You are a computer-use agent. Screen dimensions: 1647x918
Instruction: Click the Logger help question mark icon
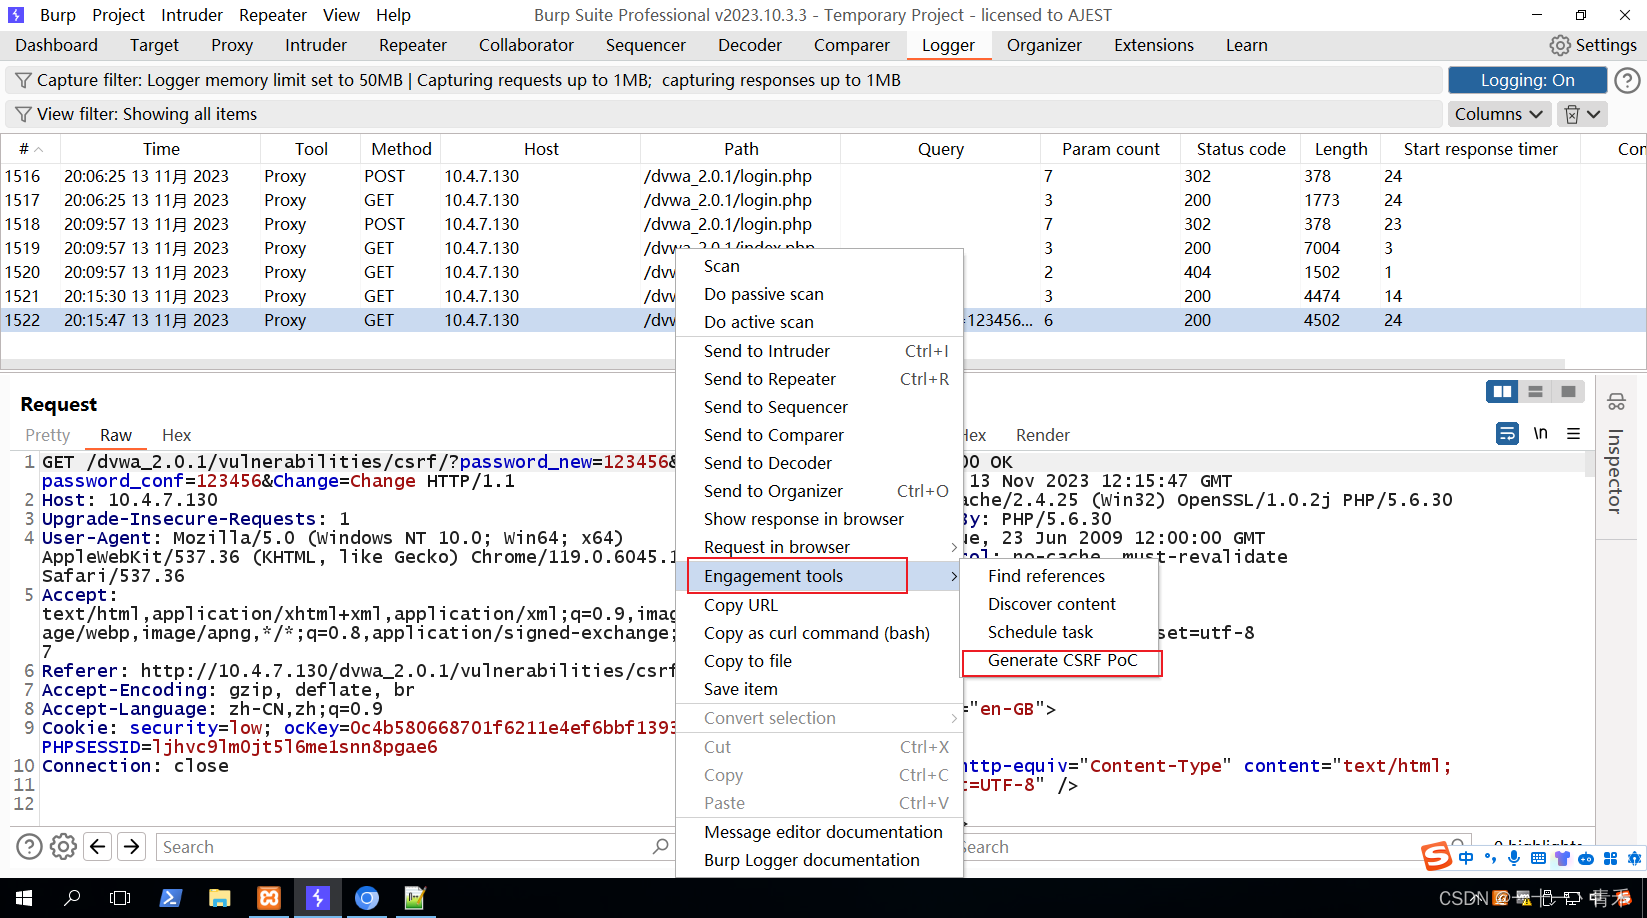1627,80
